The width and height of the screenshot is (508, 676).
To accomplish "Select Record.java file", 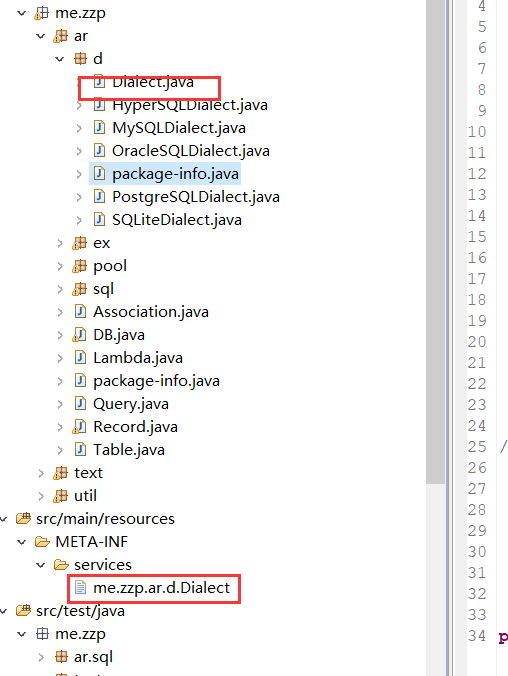I will [135, 427].
